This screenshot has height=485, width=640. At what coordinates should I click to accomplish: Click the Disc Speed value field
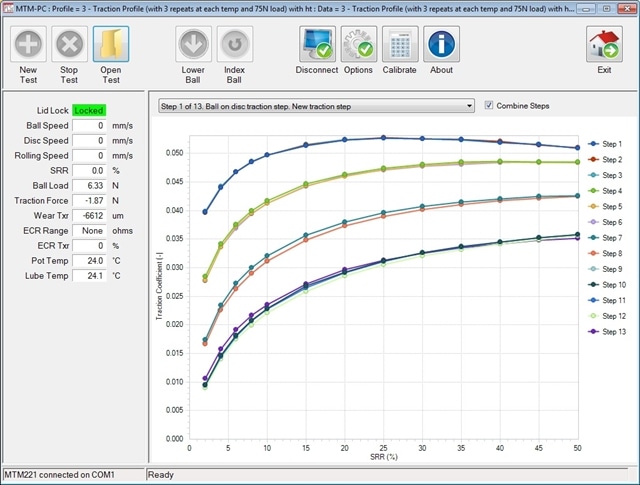[89, 140]
